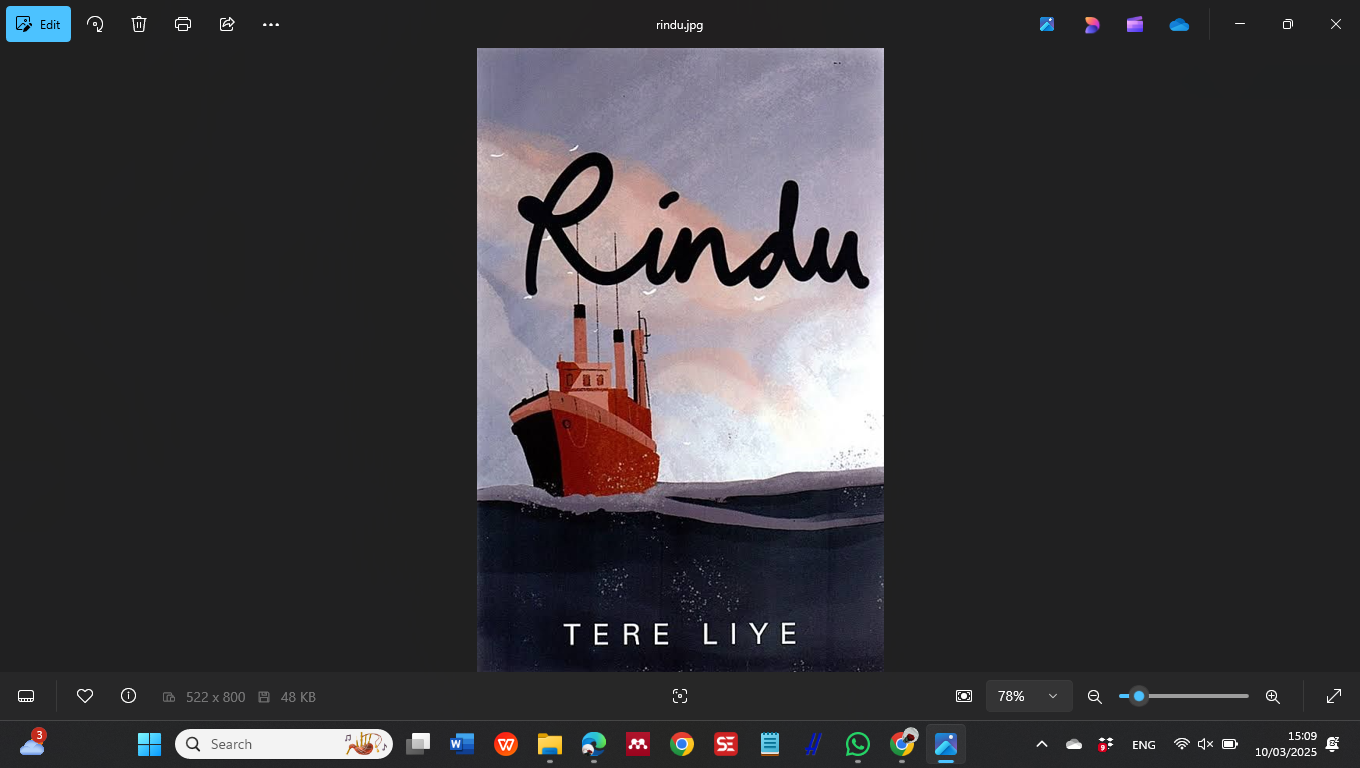Launch WPS Office from the taskbar
The width and height of the screenshot is (1360, 768).
506,744
